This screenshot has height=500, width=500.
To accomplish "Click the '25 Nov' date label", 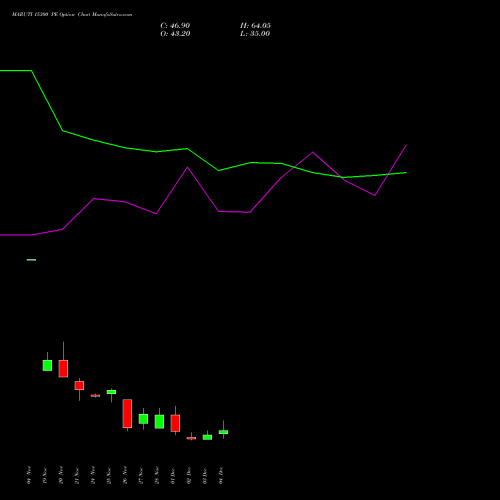I will coord(109,476).
